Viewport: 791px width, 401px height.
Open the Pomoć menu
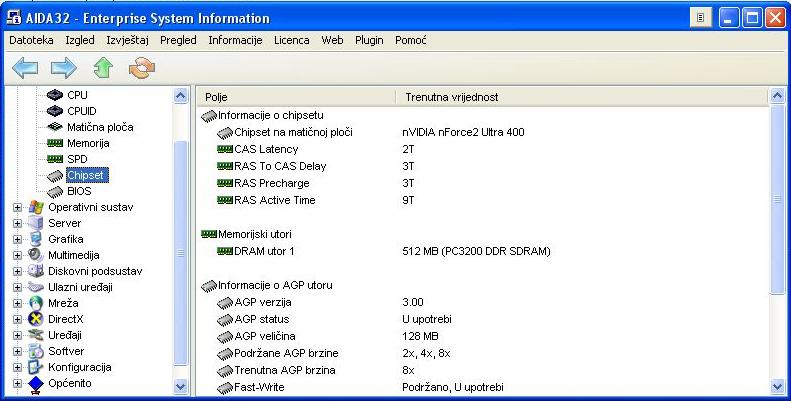411,40
